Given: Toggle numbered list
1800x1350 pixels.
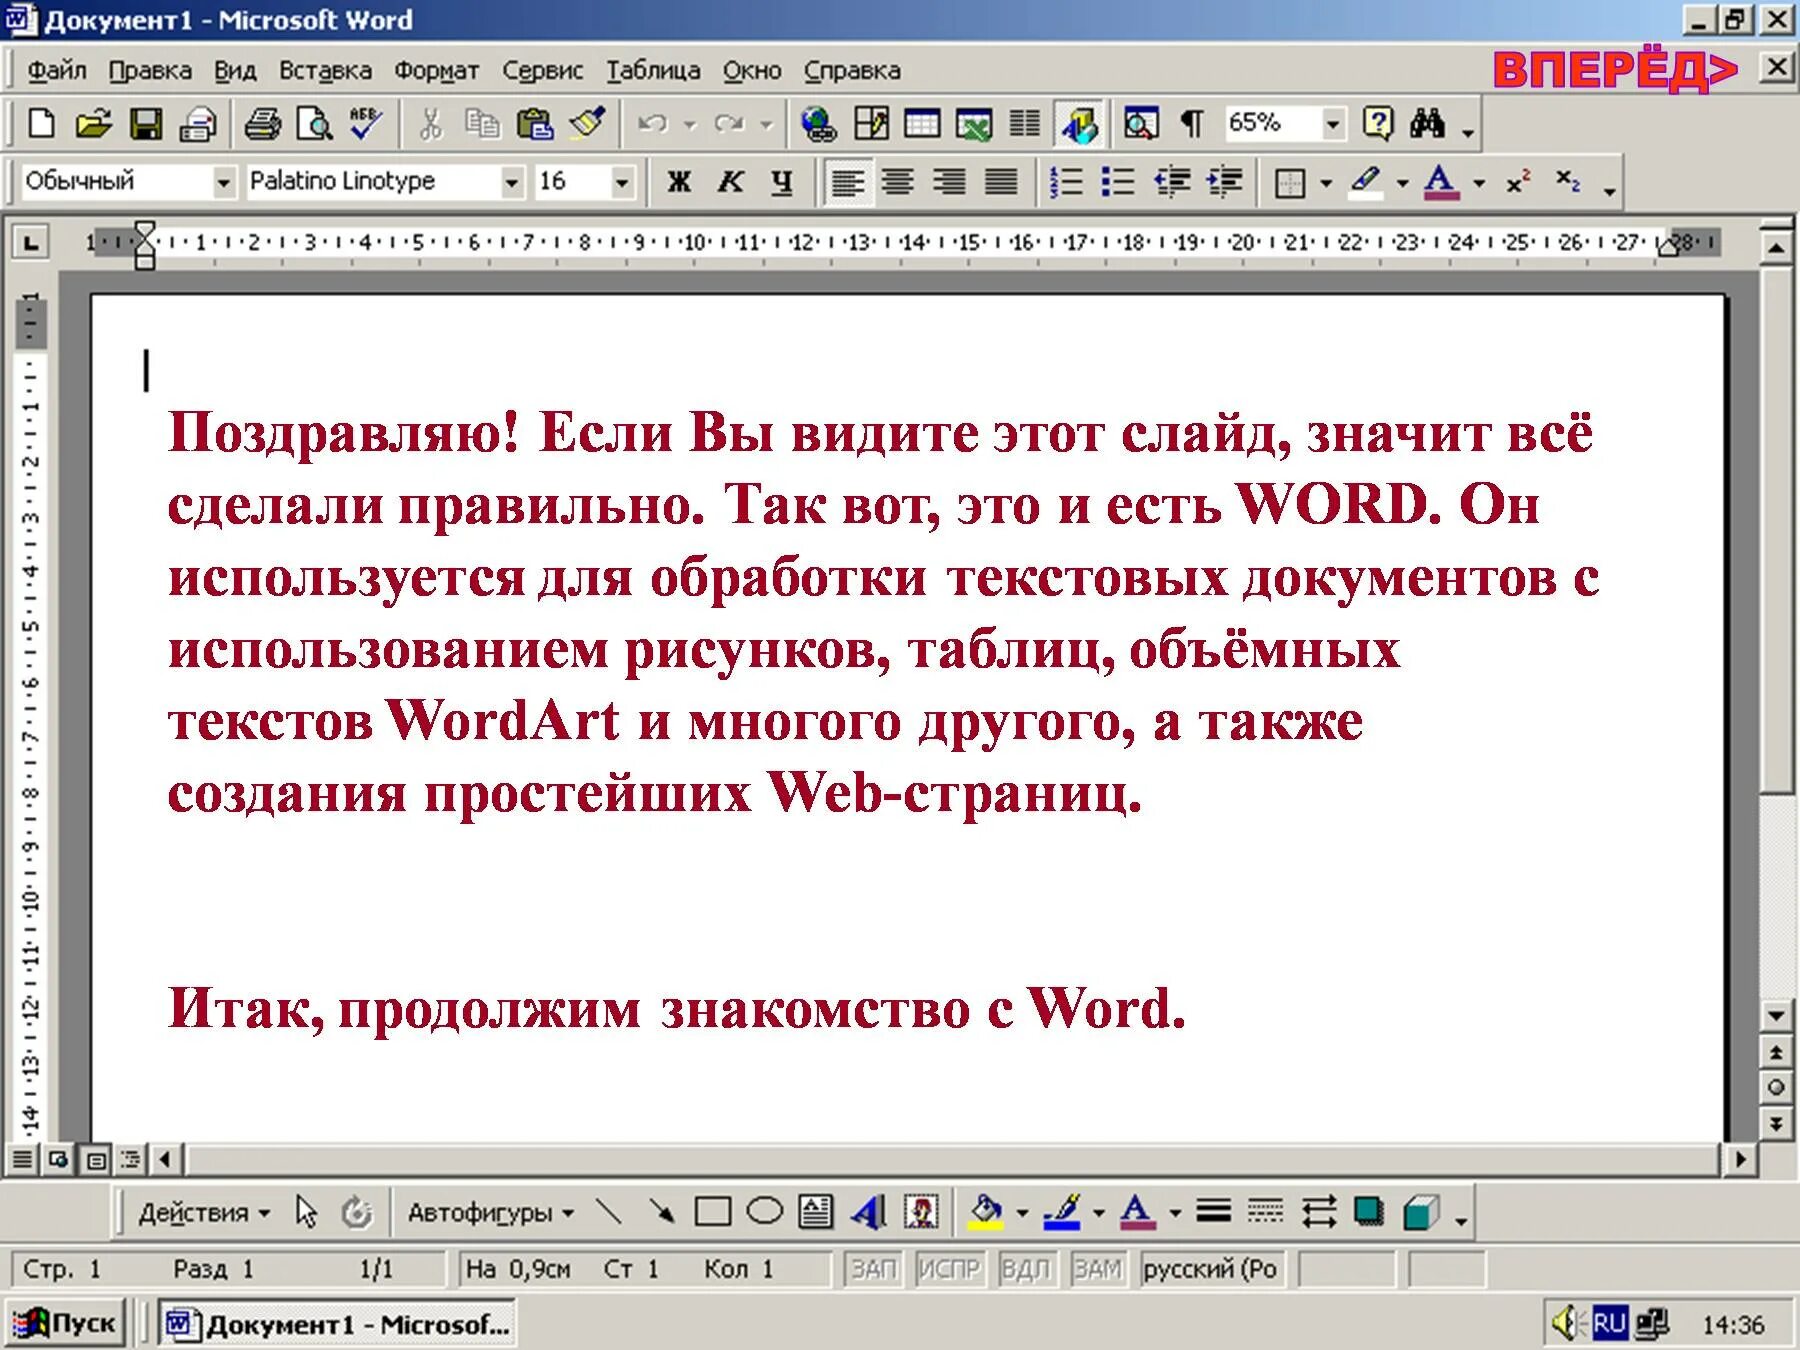Looking at the screenshot, I should [x=1066, y=182].
